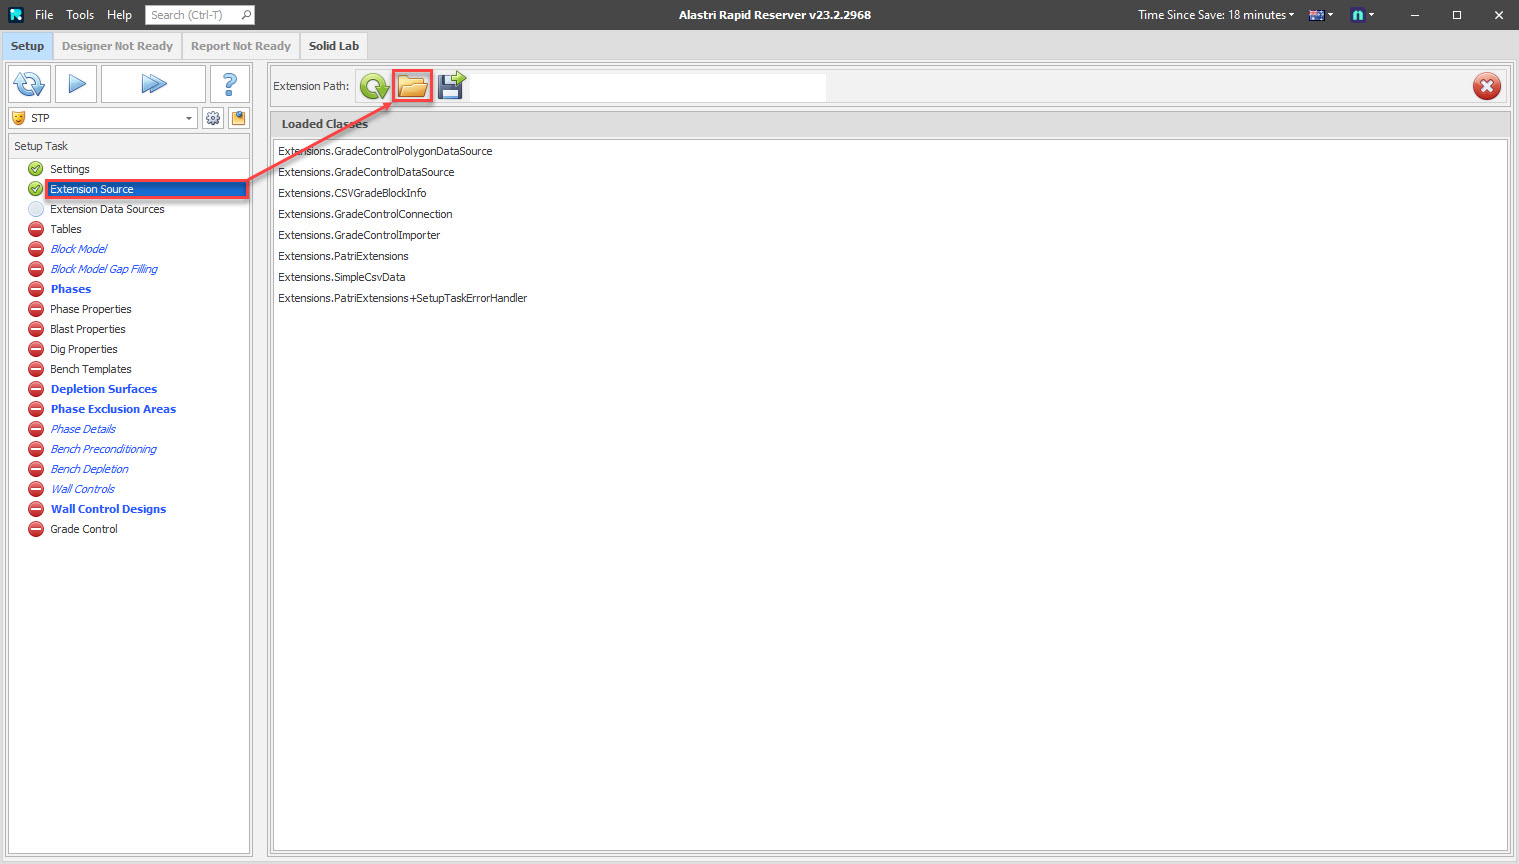
Task: Click the refresh/reload setup icon
Action: [x=29, y=83]
